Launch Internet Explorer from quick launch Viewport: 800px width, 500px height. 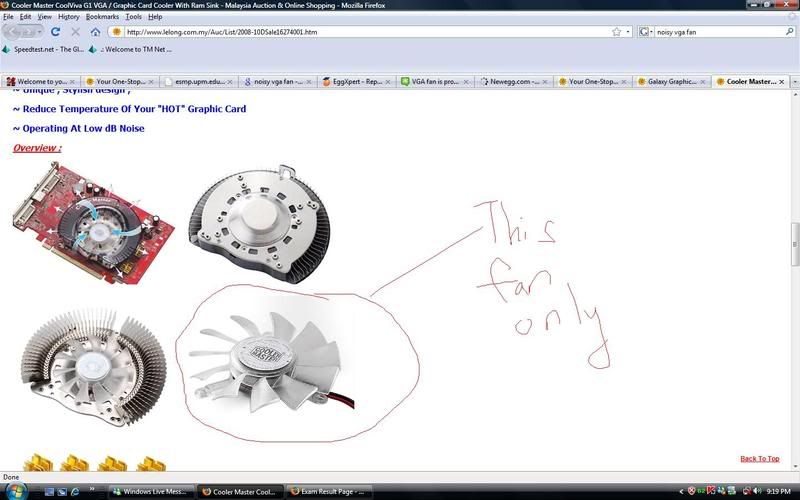(x=75, y=492)
